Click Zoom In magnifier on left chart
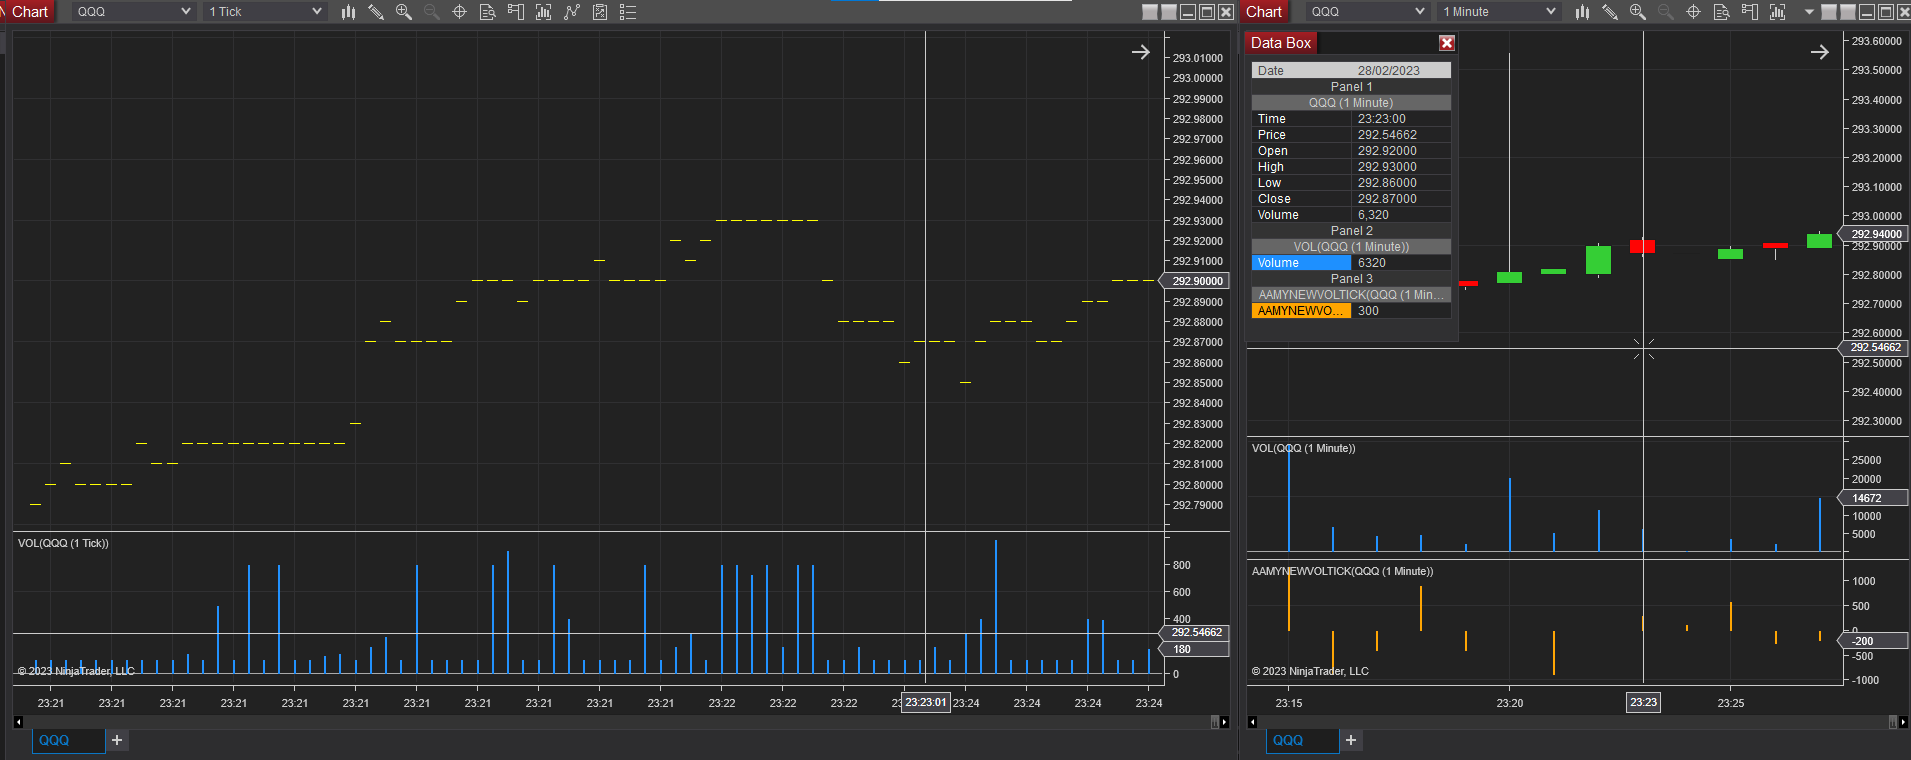1911x760 pixels. coord(404,12)
